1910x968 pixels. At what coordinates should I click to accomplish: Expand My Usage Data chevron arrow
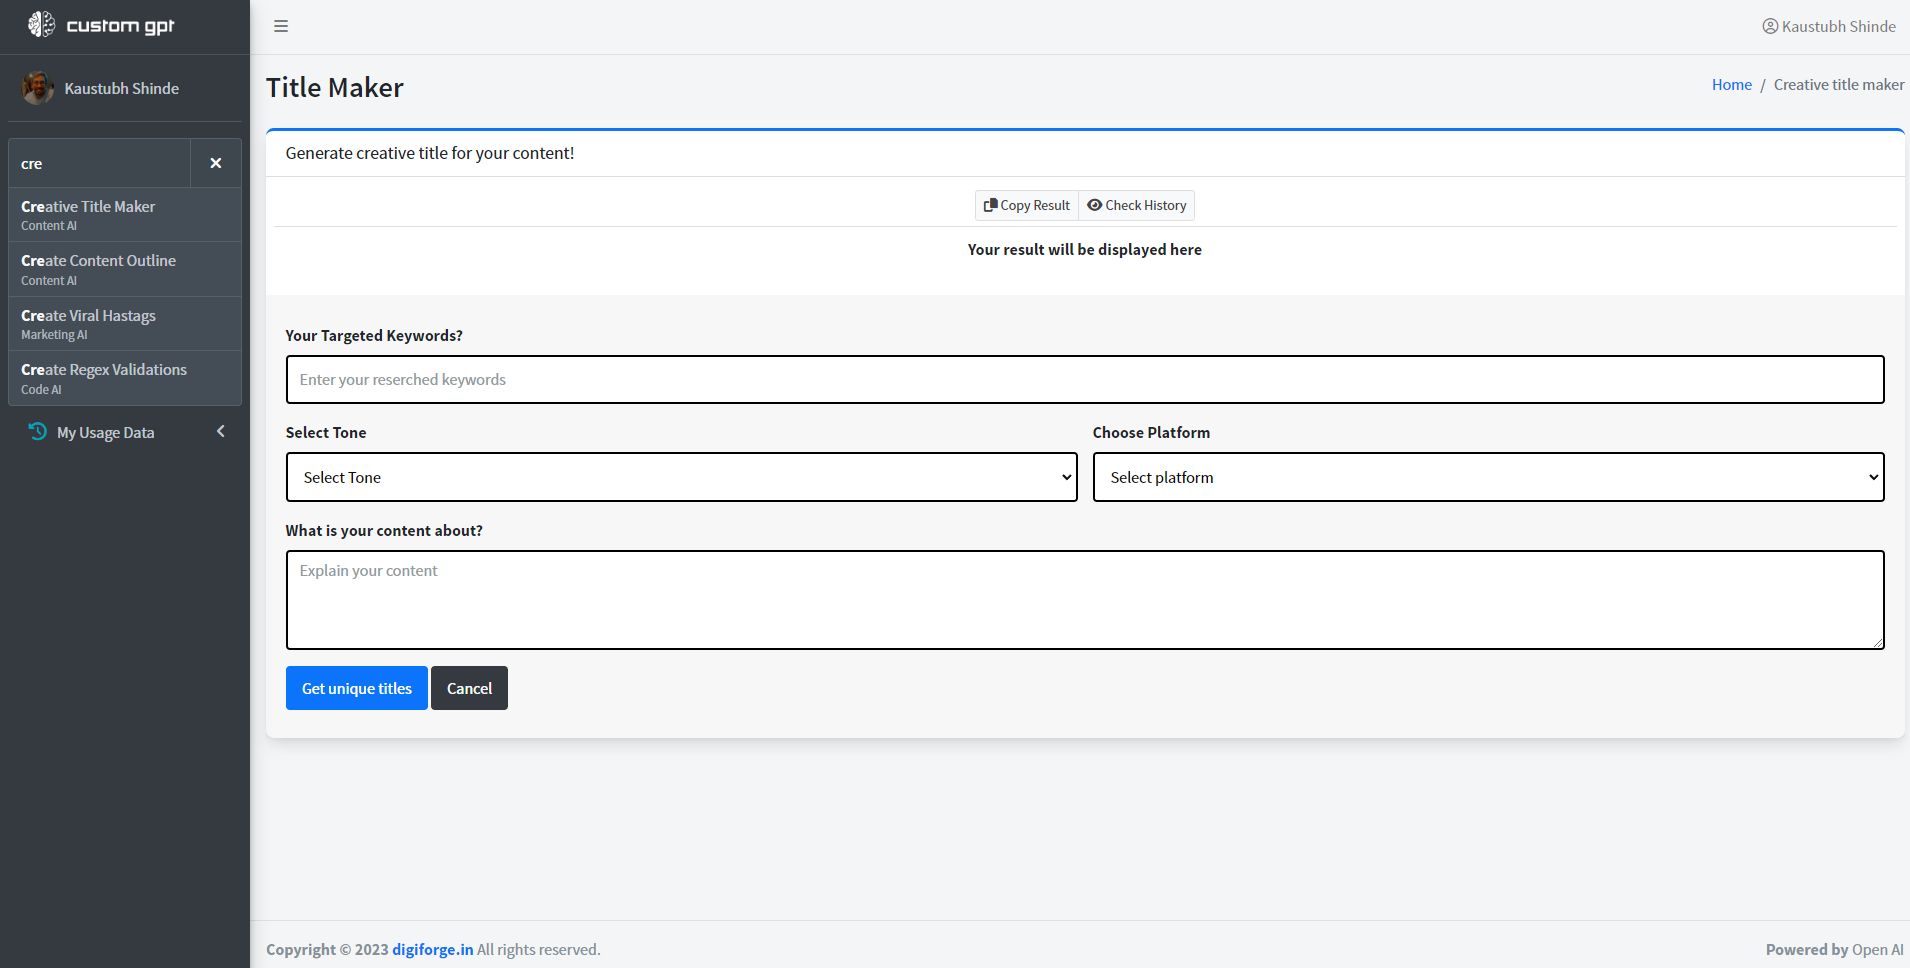[220, 432]
